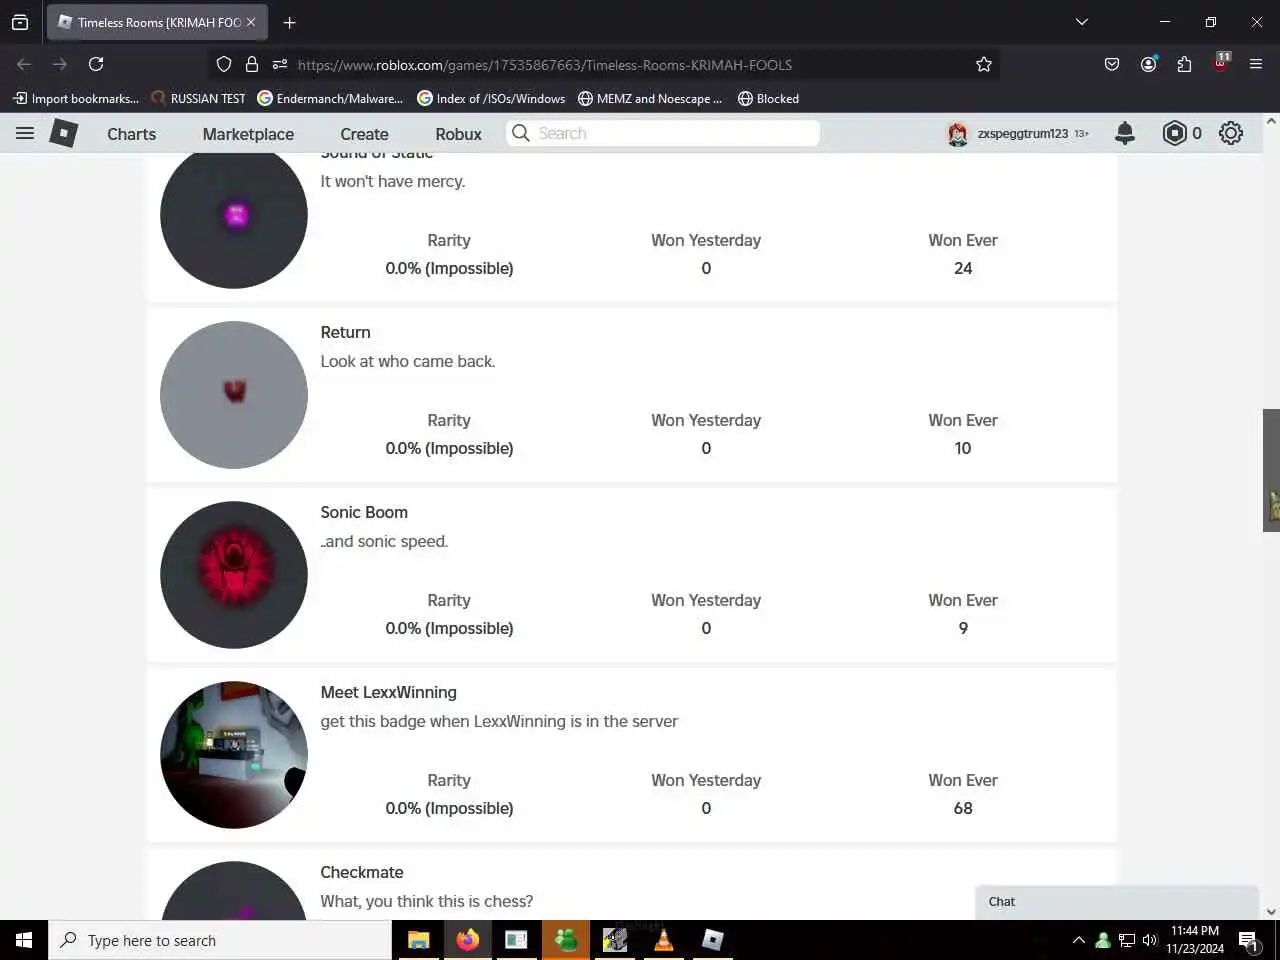Click the scrollbar up arrow
Image resolution: width=1280 pixels, height=960 pixels.
point(1271,121)
